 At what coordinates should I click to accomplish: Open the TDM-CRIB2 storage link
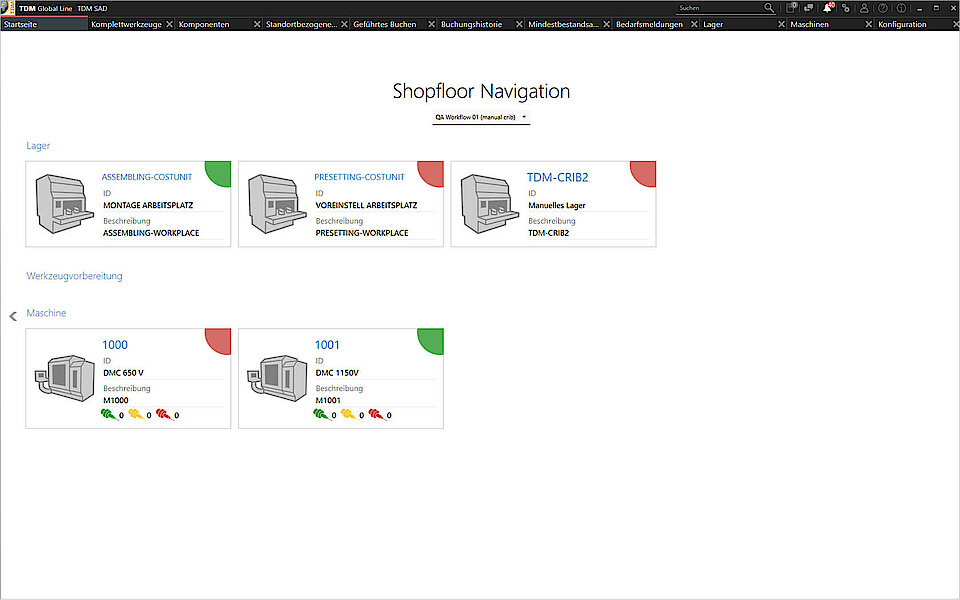tap(557, 178)
